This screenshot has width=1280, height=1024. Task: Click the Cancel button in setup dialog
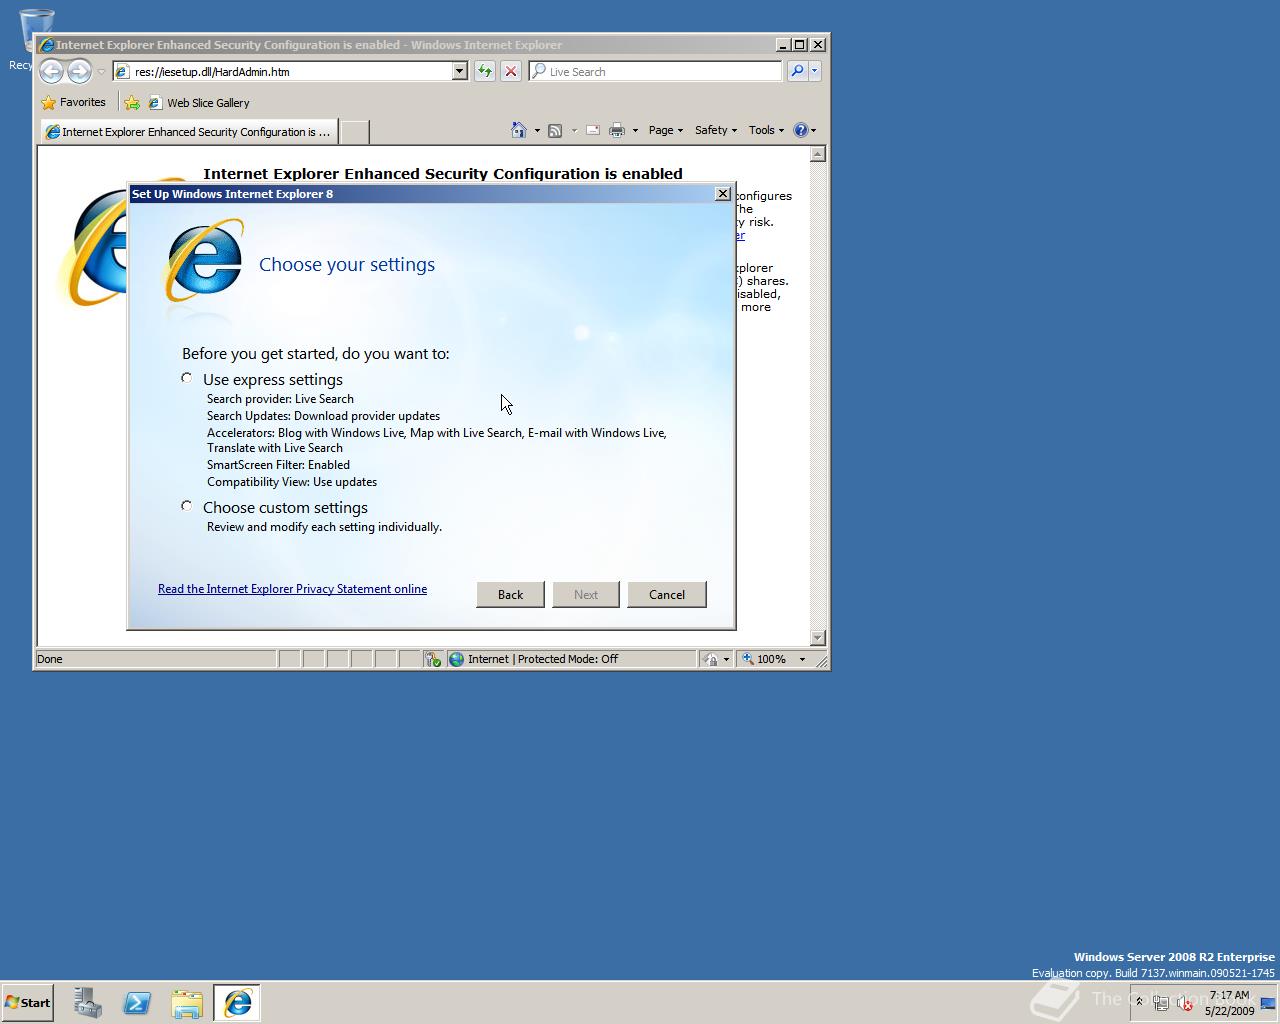(667, 594)
